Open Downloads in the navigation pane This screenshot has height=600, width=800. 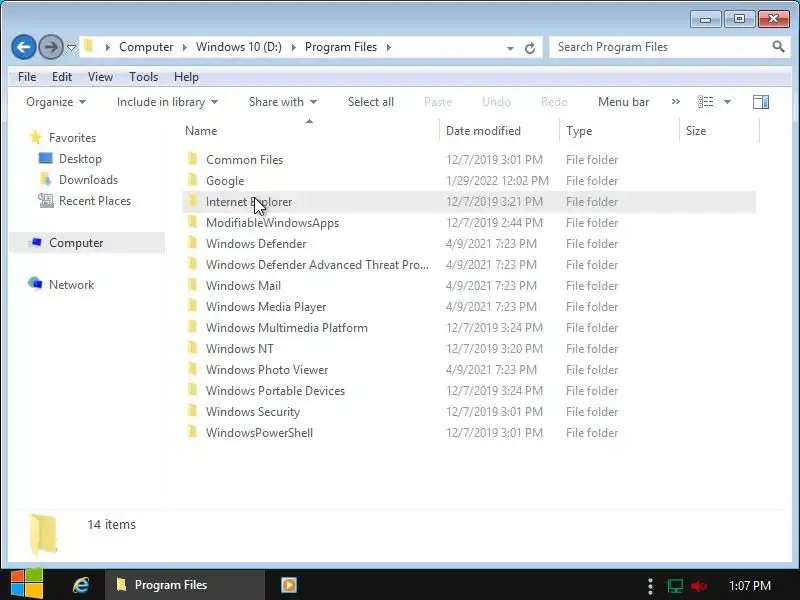[88, 180]
